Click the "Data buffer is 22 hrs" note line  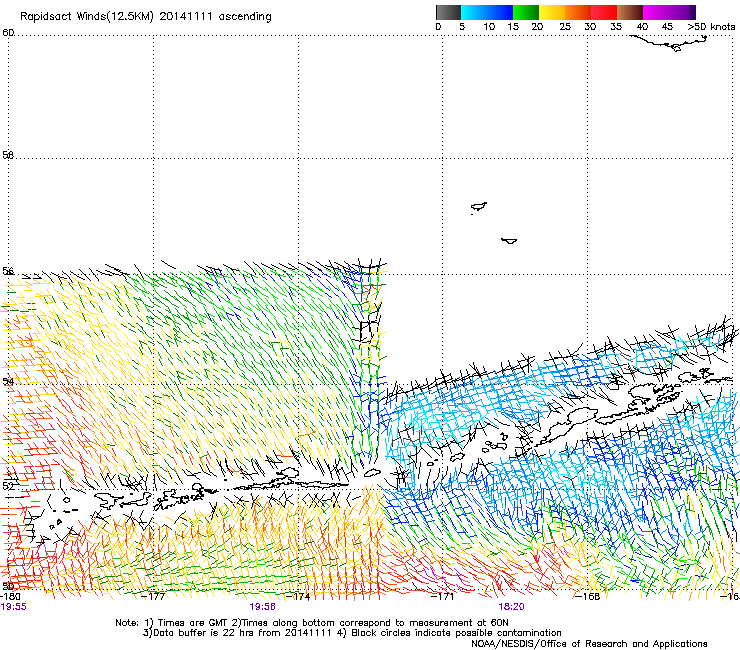pyautogui.click(x=352, y=633)
